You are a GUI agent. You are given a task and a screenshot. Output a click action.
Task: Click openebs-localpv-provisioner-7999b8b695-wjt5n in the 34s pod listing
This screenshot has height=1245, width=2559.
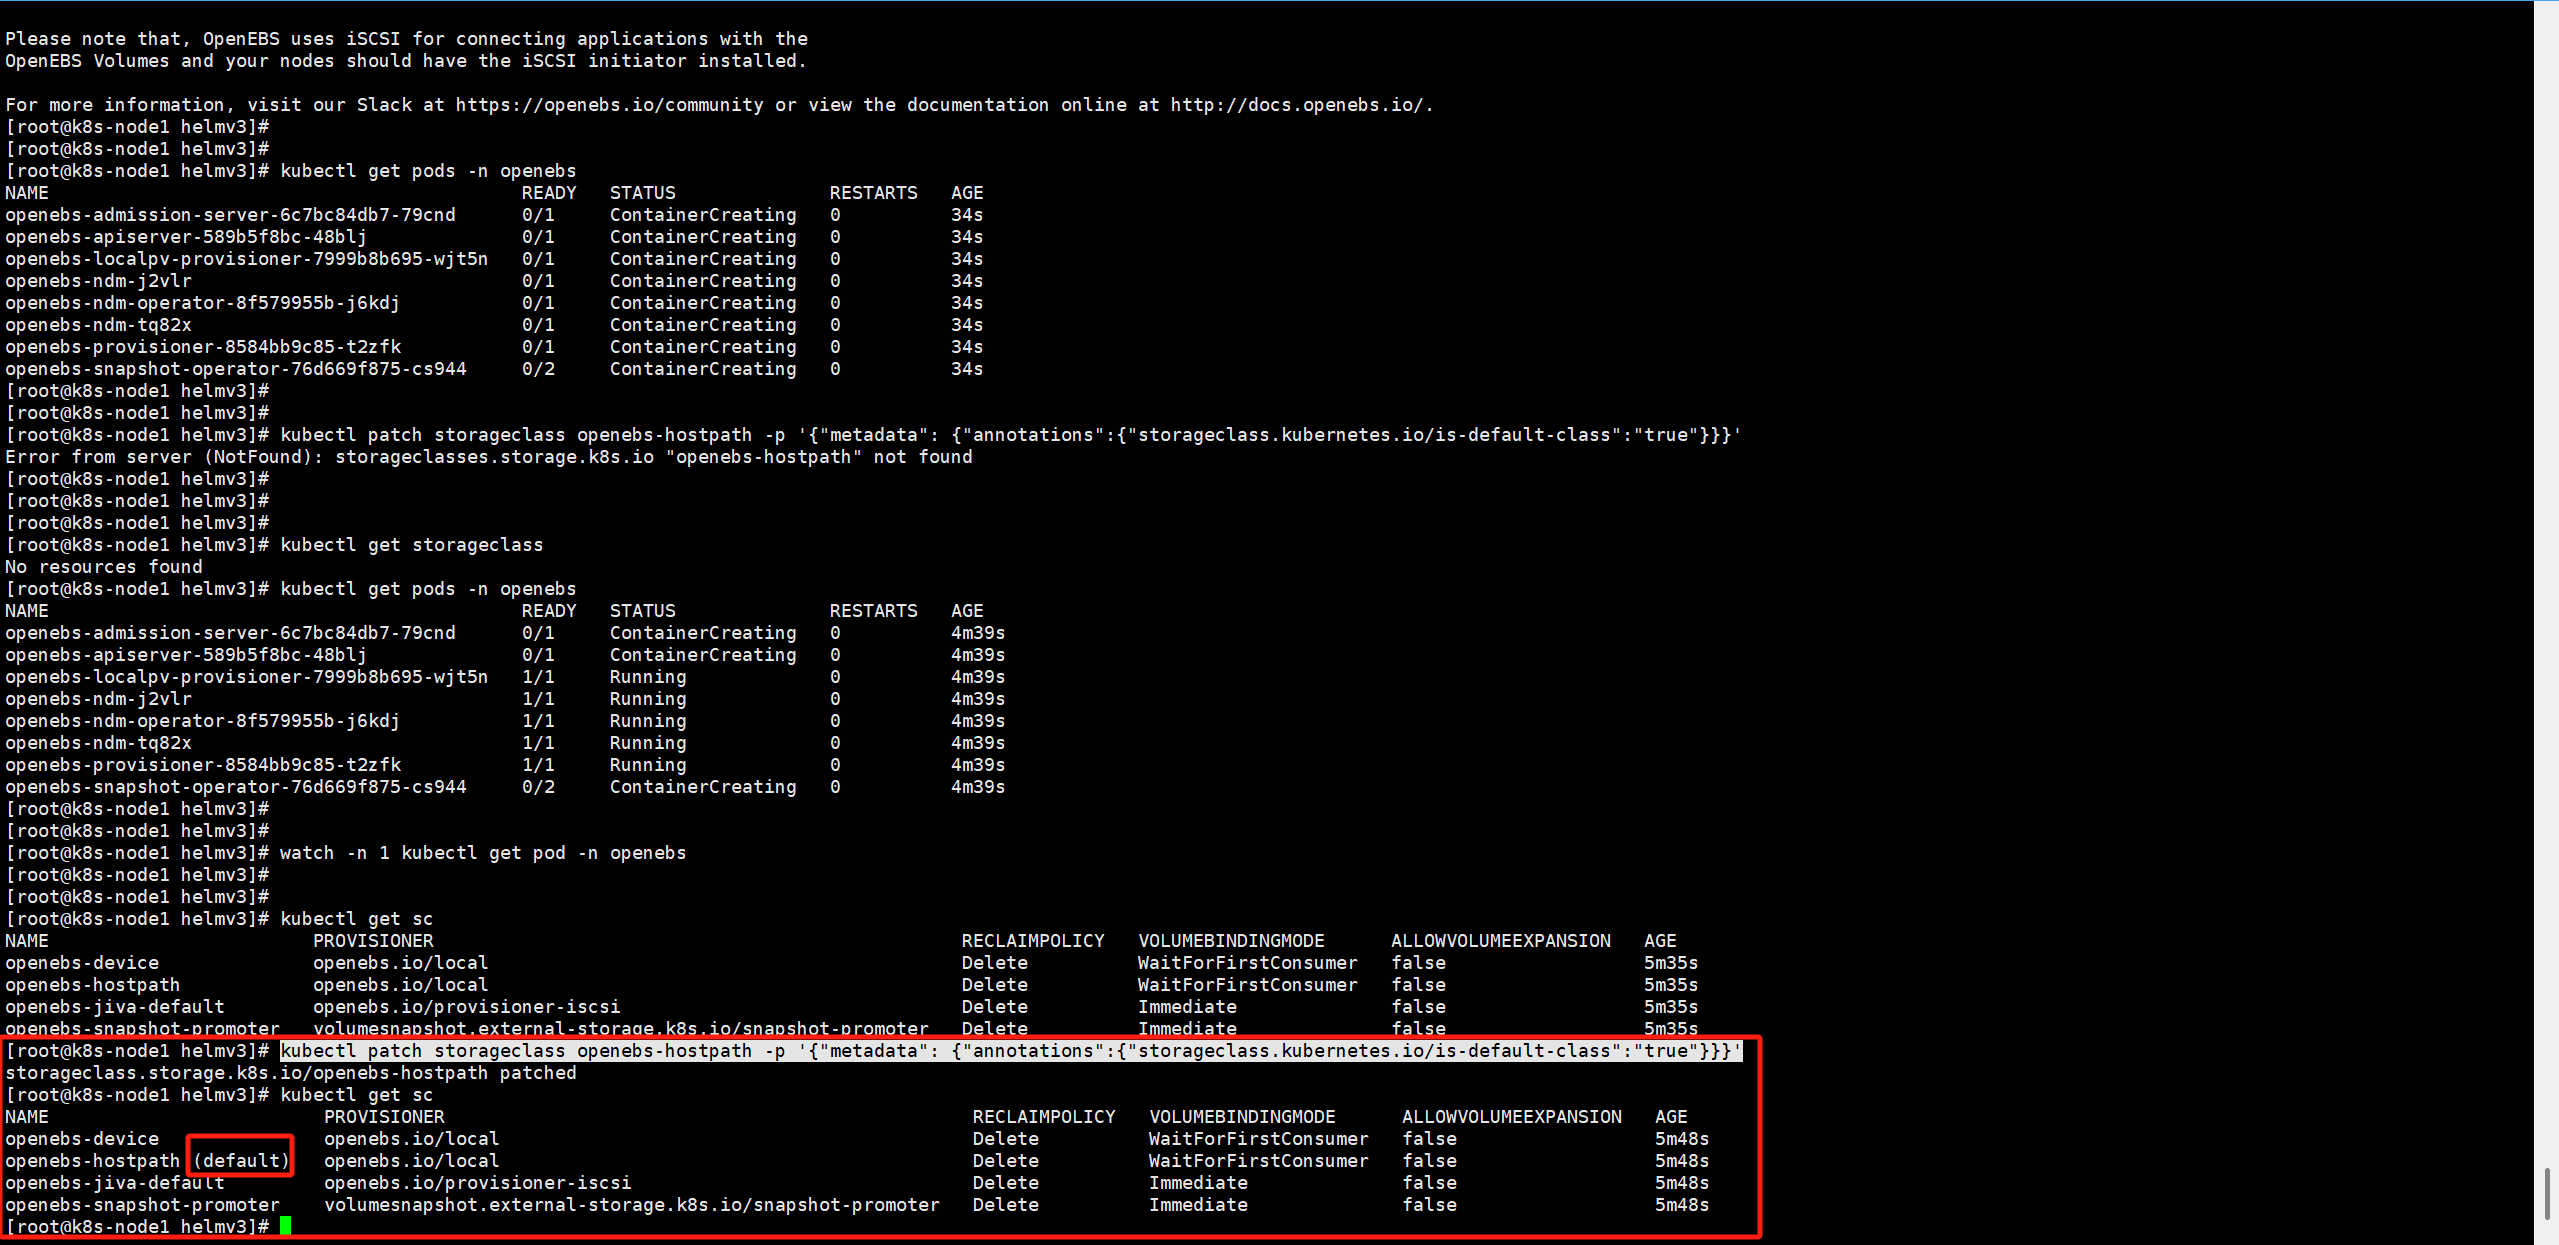click(247, 258)
